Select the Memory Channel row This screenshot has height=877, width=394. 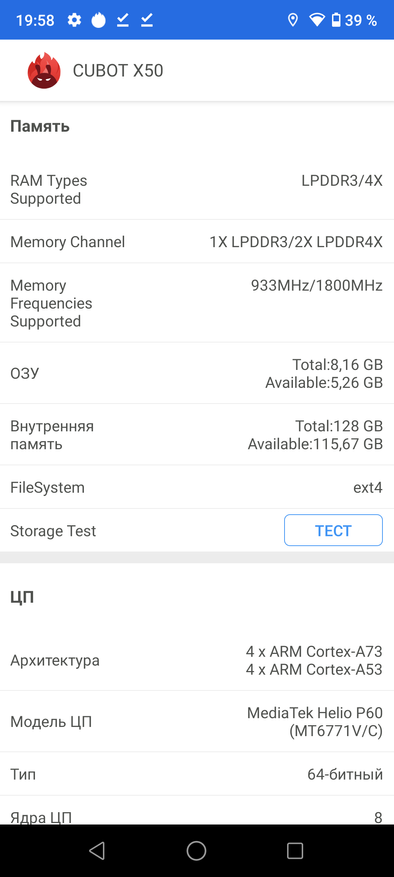pyautogui.click(x=197, y=242)
